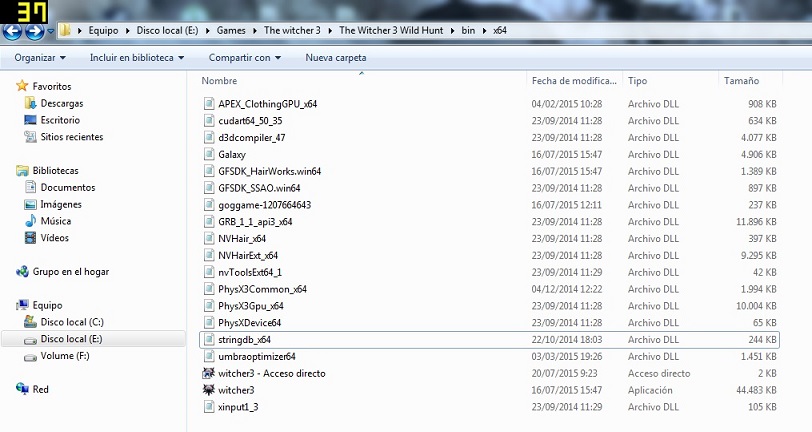Select cudart64_50_35 file icon

[x=209, y=121]
